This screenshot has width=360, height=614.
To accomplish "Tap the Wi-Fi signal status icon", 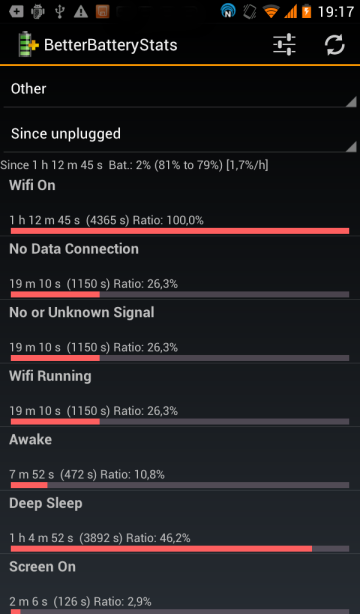I will (x=271, y=12).
